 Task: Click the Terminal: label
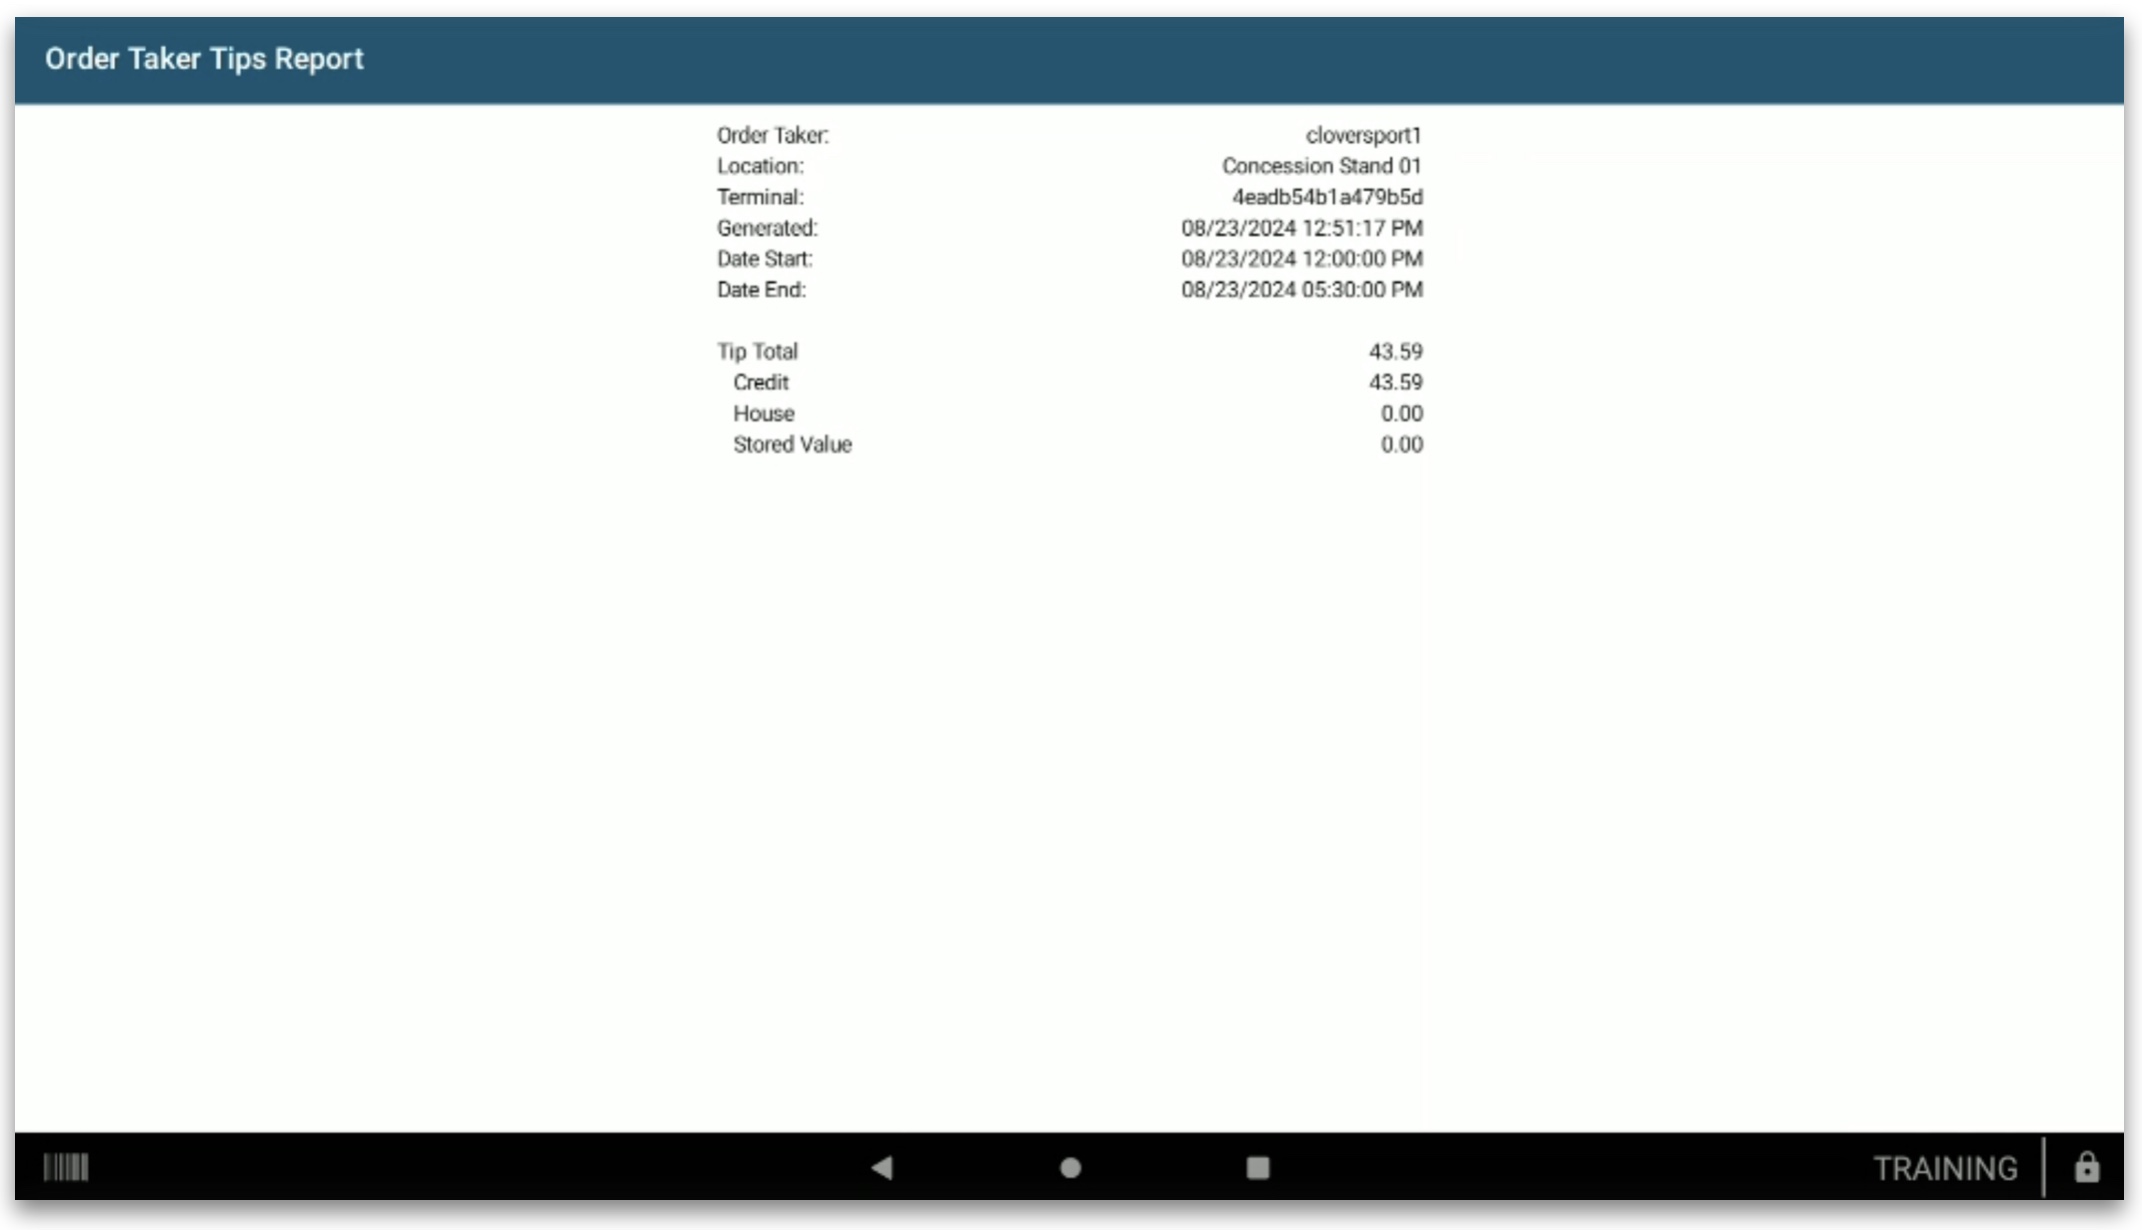[x=760, y=197]
